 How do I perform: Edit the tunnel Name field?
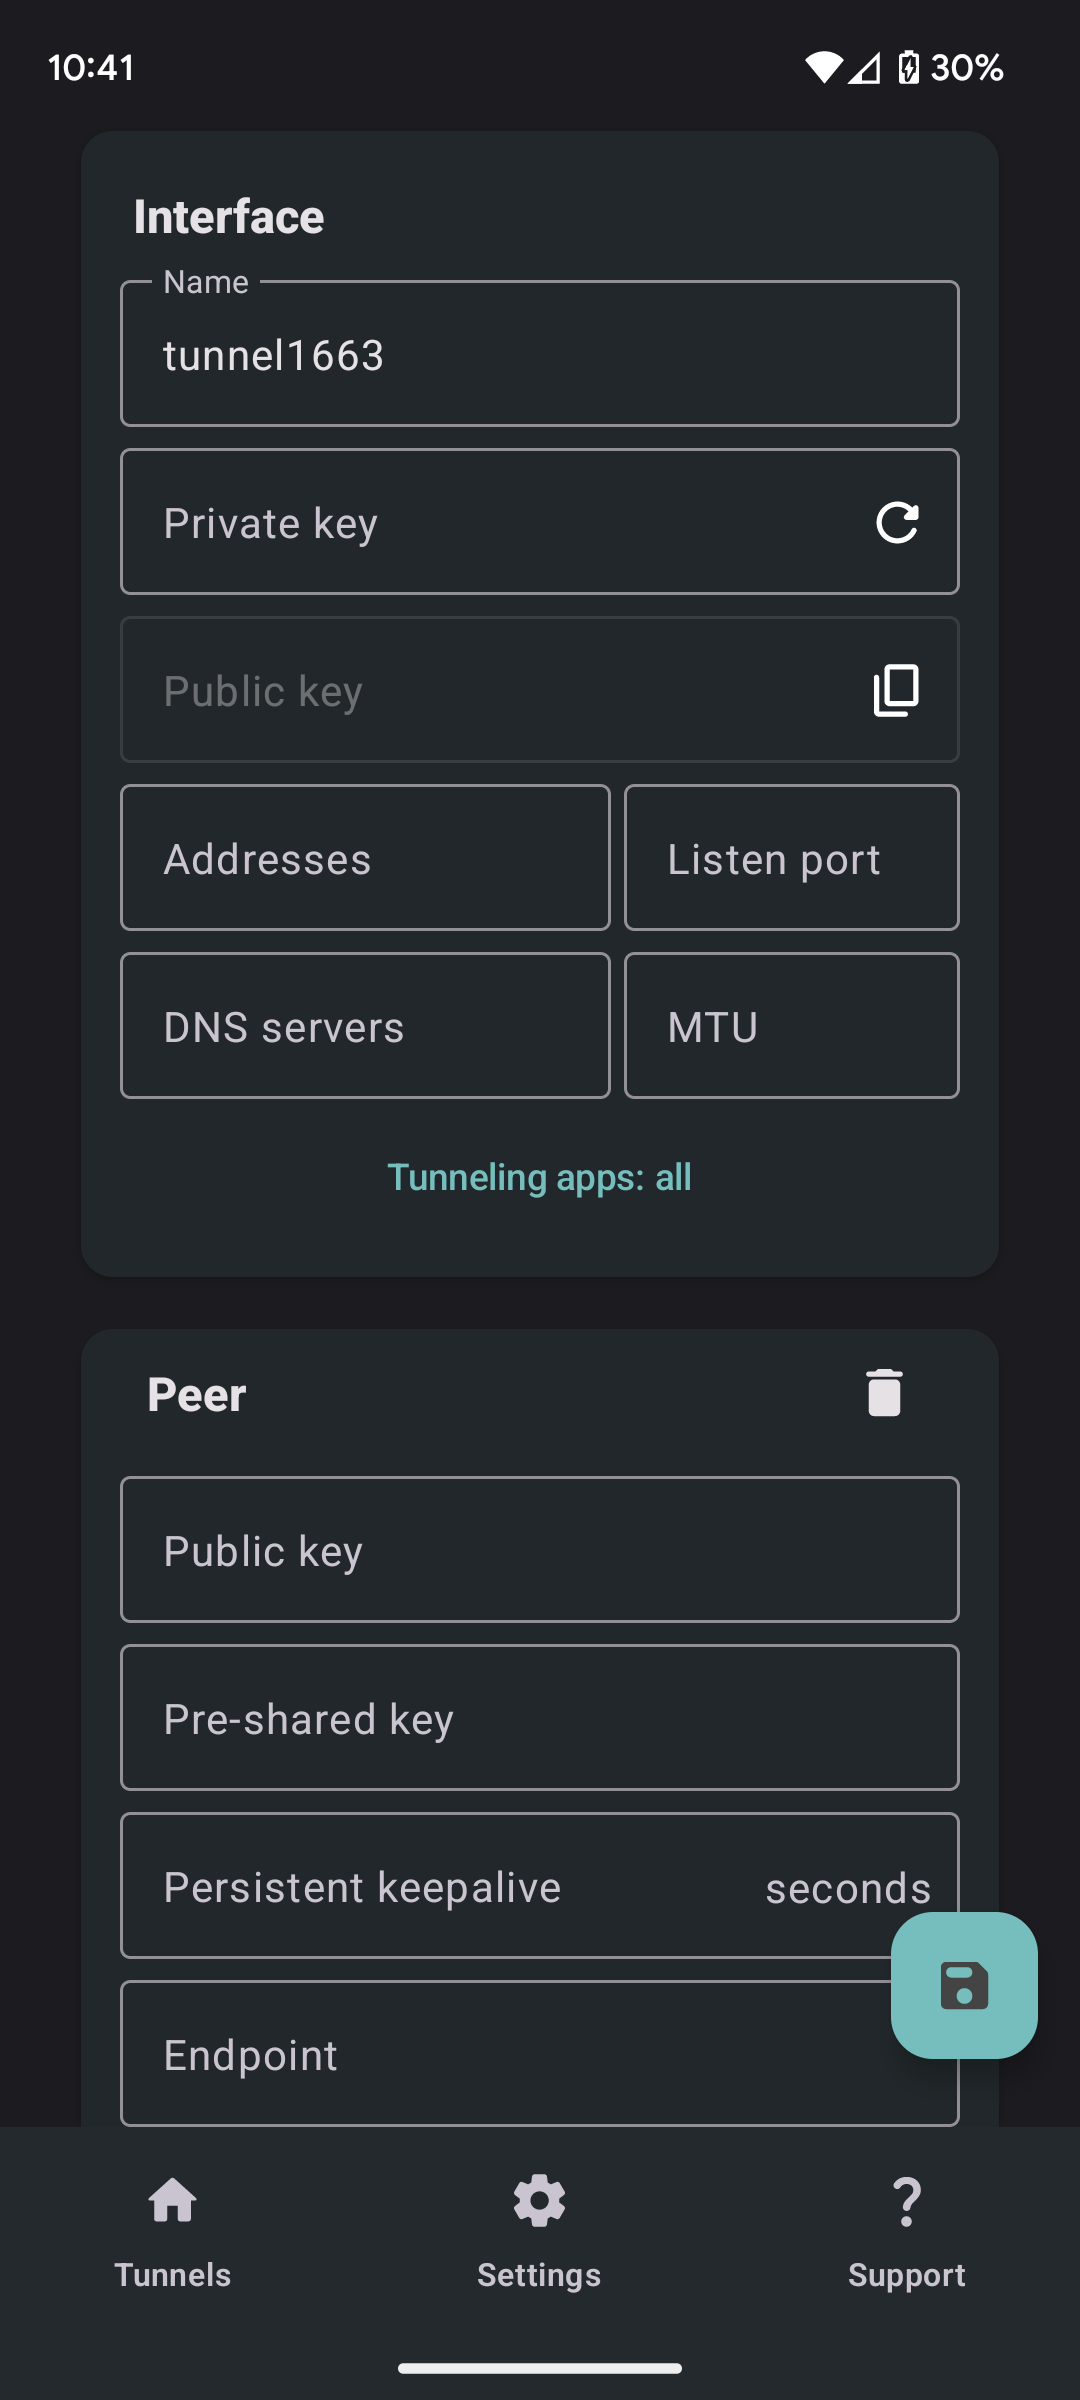(x=540, y=355)
